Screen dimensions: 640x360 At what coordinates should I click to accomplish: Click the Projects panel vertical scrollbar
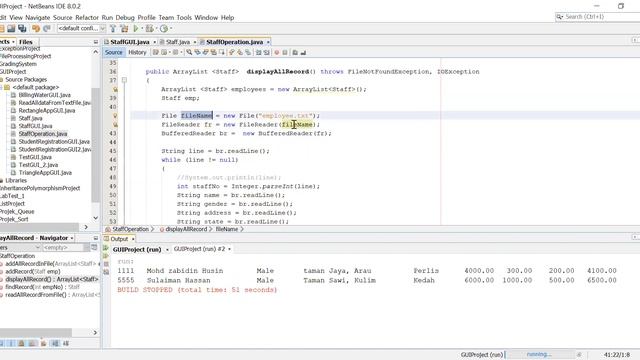point(96,144)
